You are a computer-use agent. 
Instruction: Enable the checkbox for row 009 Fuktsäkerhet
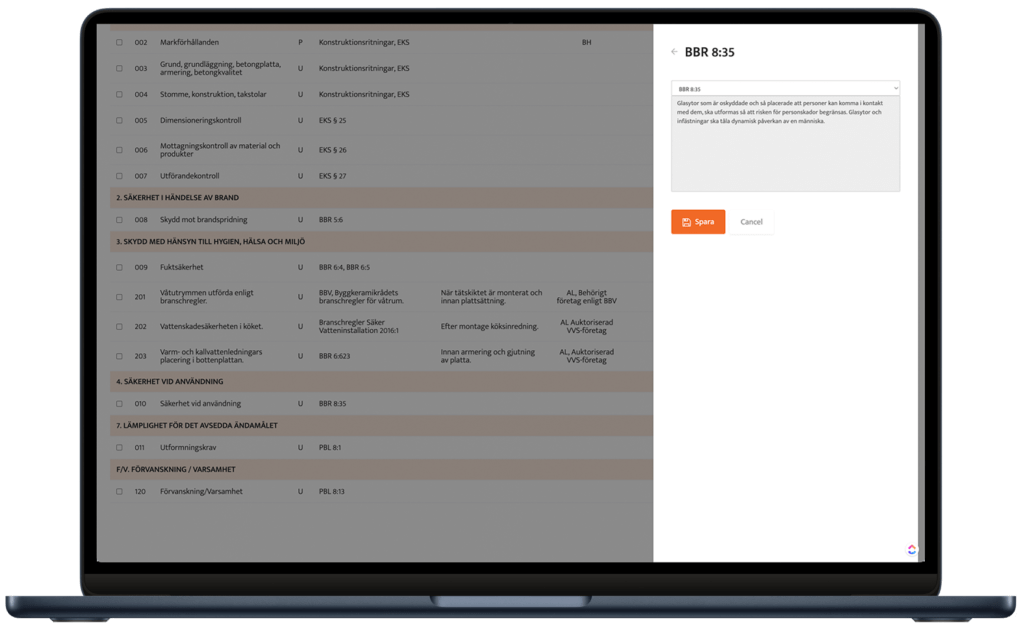[x=119, y=268]
